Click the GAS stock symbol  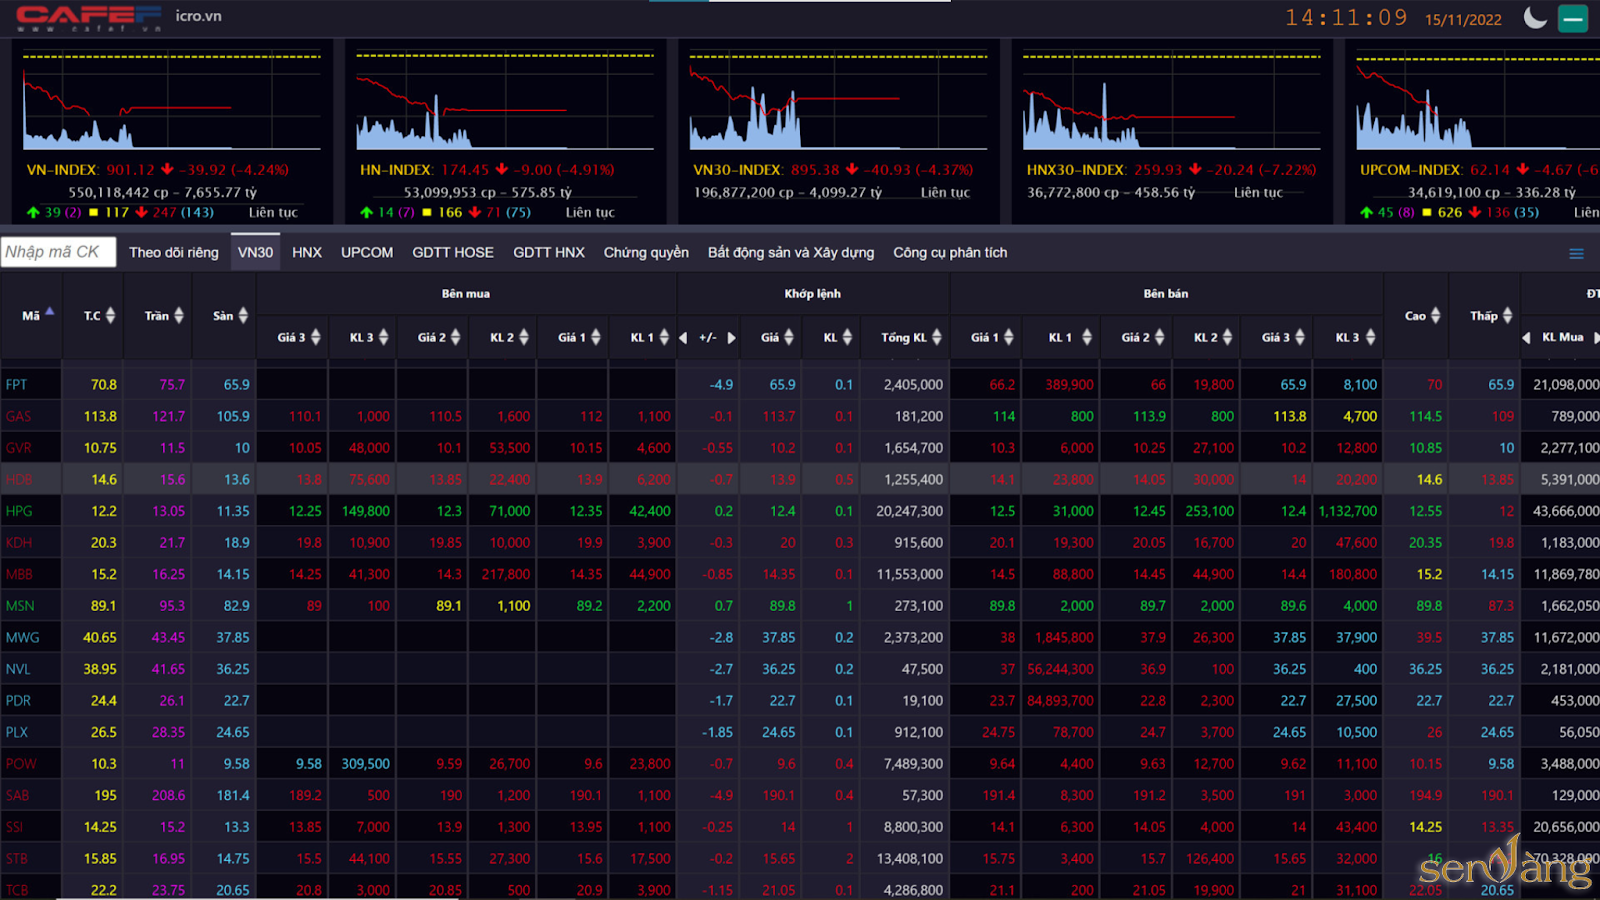point(18,416)
